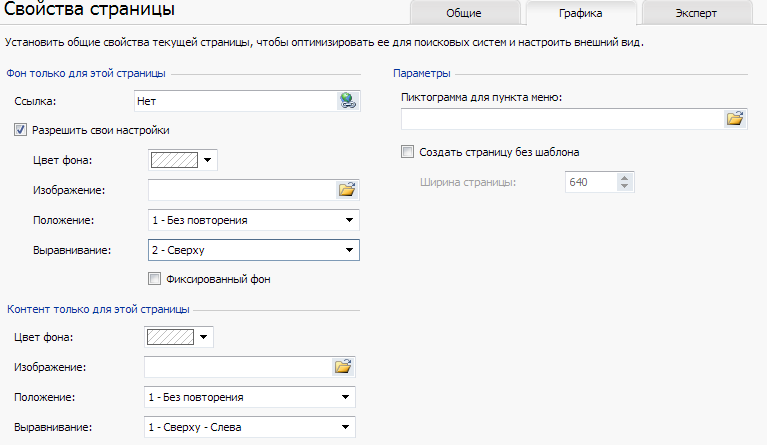
Task: Browse folder icon for Пиктограмма для пункта меню
Action: [735, 119]
